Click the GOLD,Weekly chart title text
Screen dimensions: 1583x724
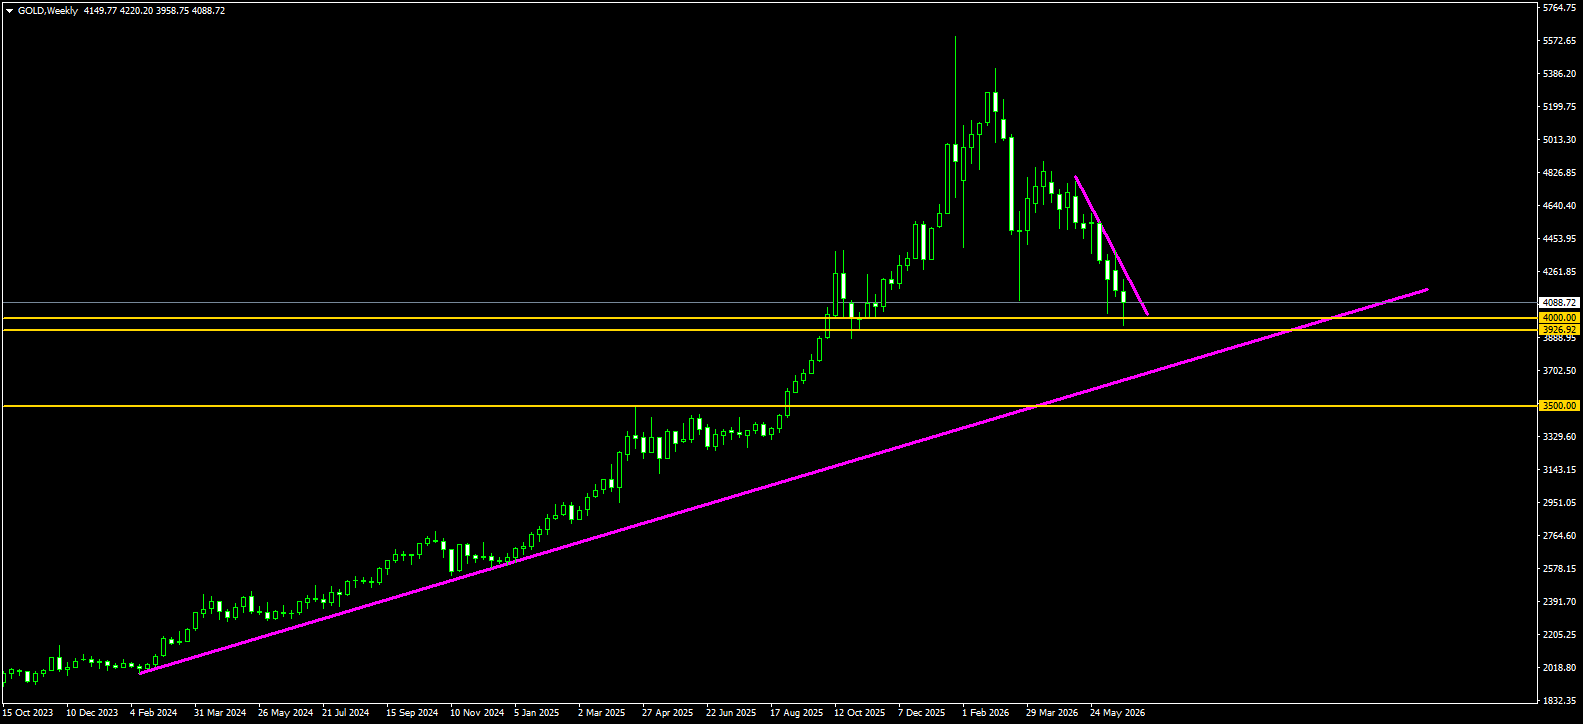(x=48, y=11)
